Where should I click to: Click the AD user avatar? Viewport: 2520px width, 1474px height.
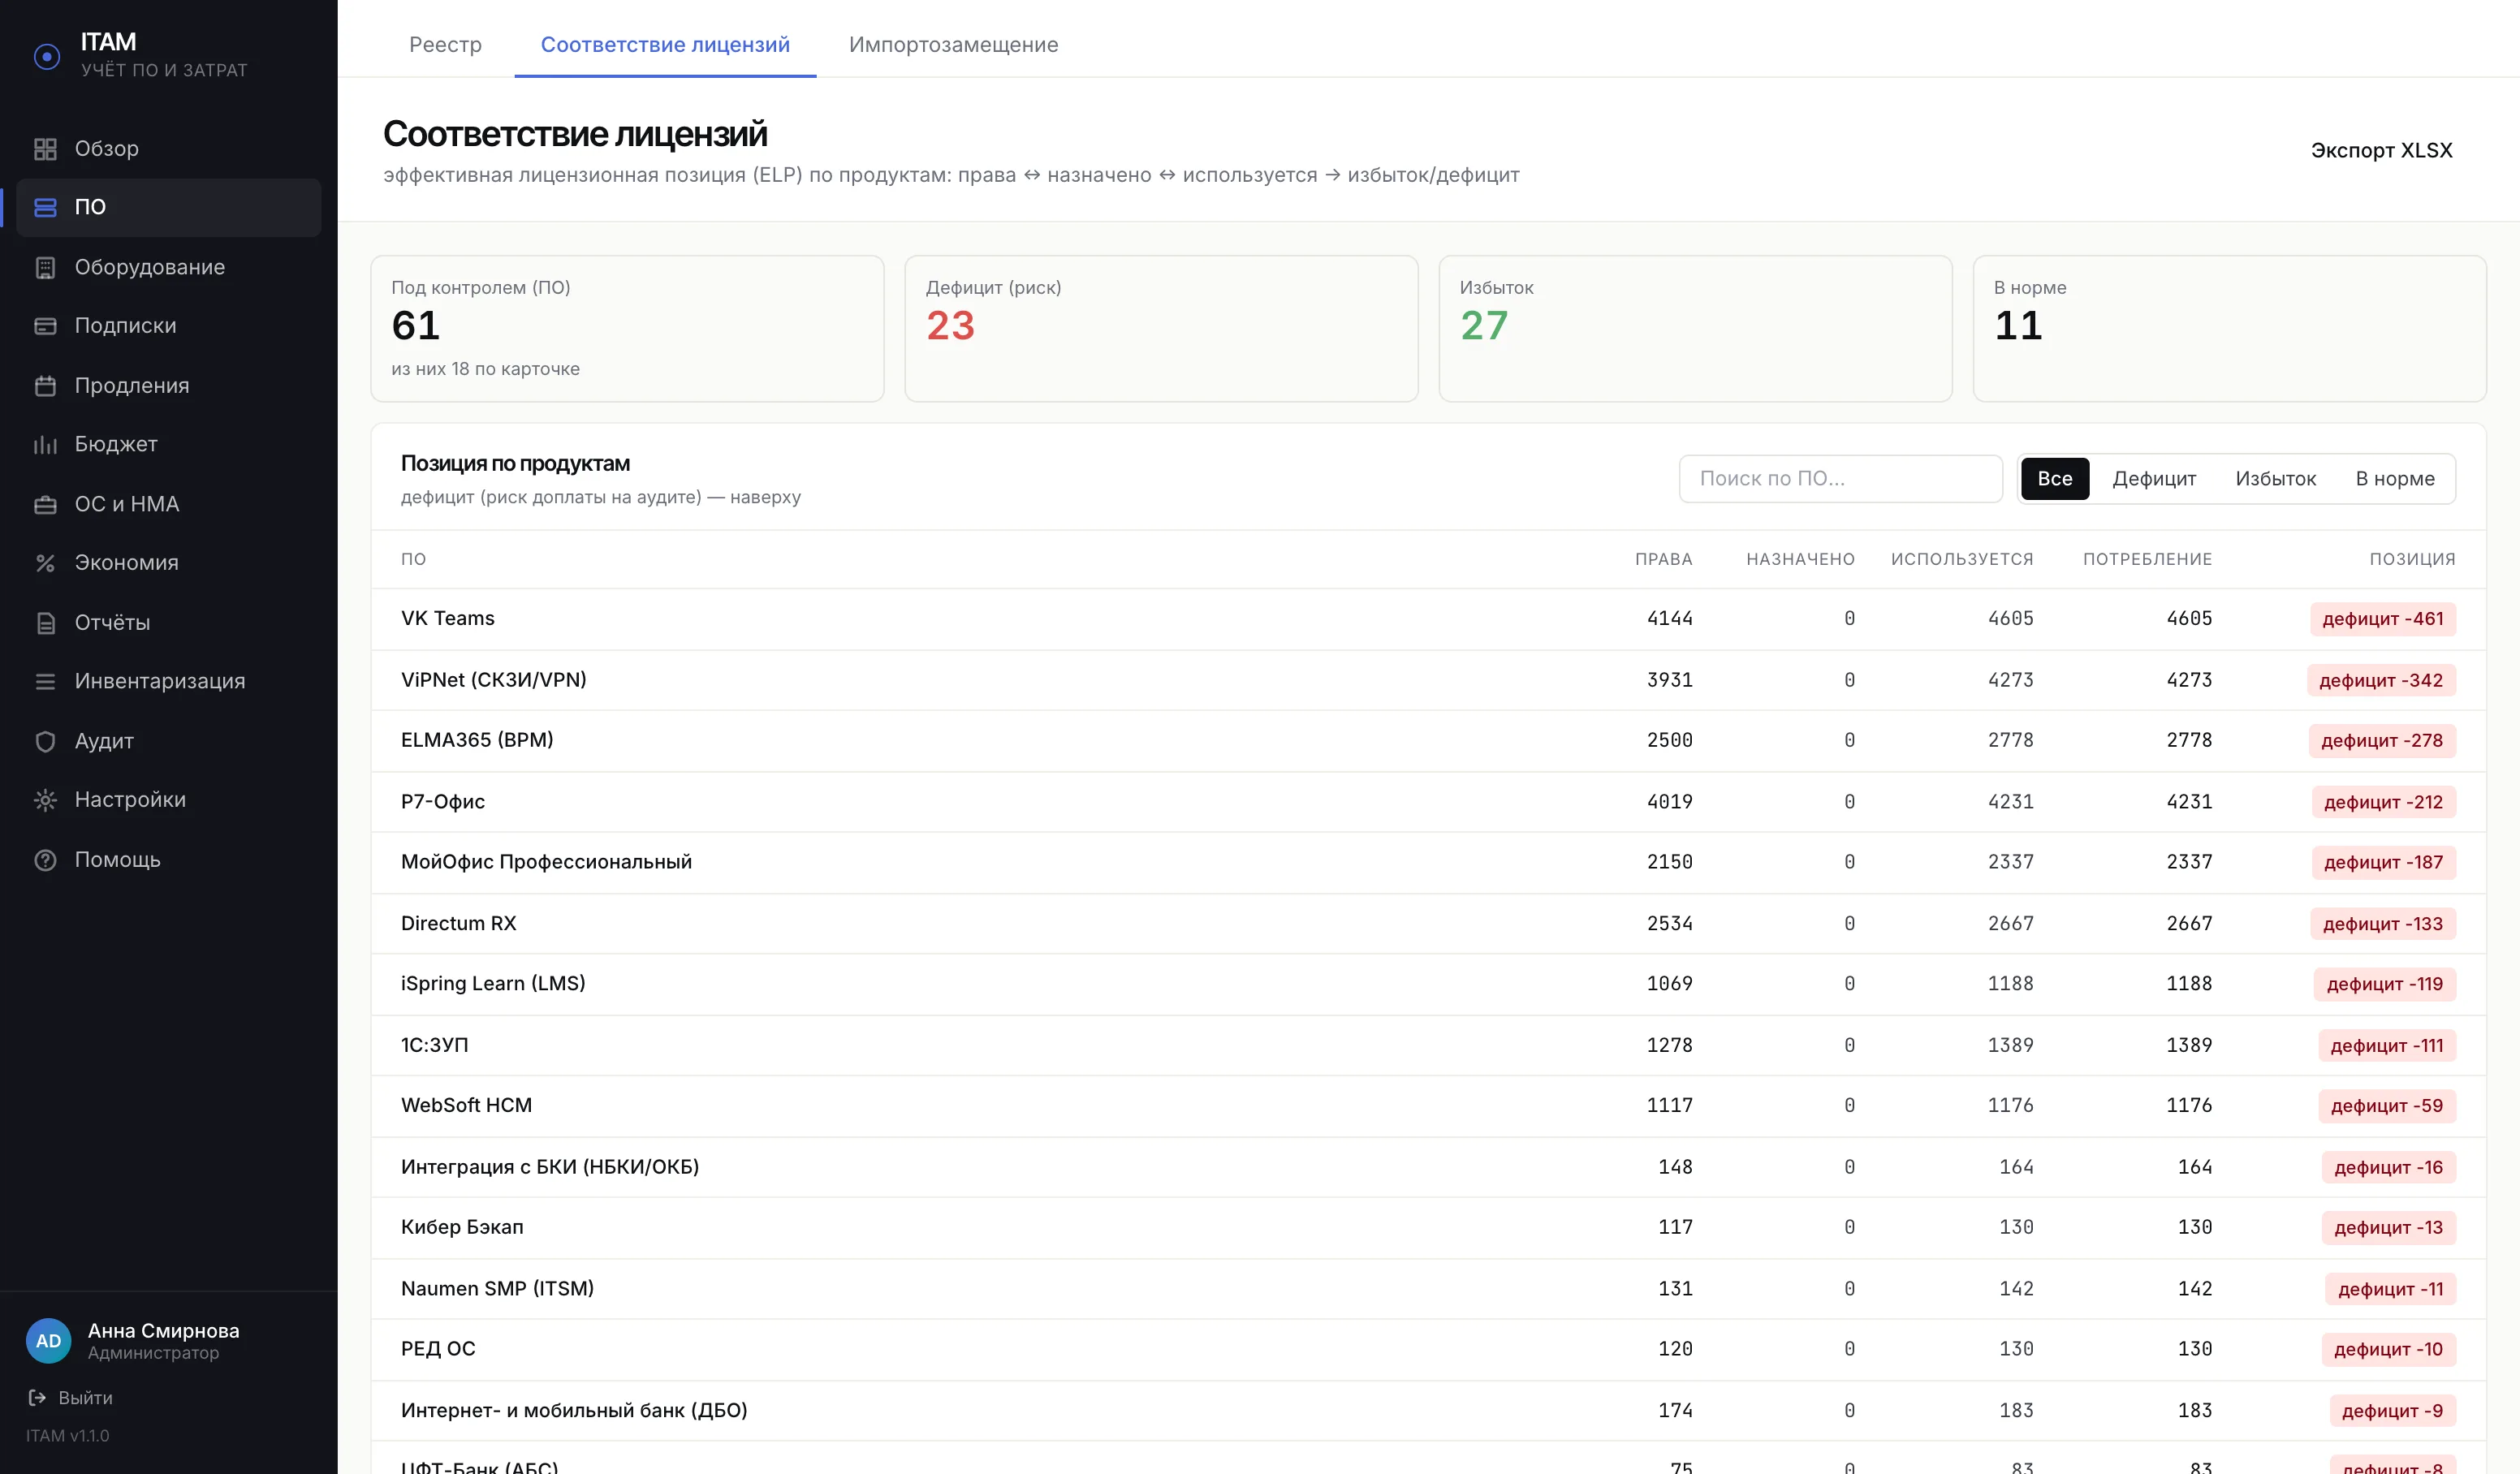[48, 1341]
